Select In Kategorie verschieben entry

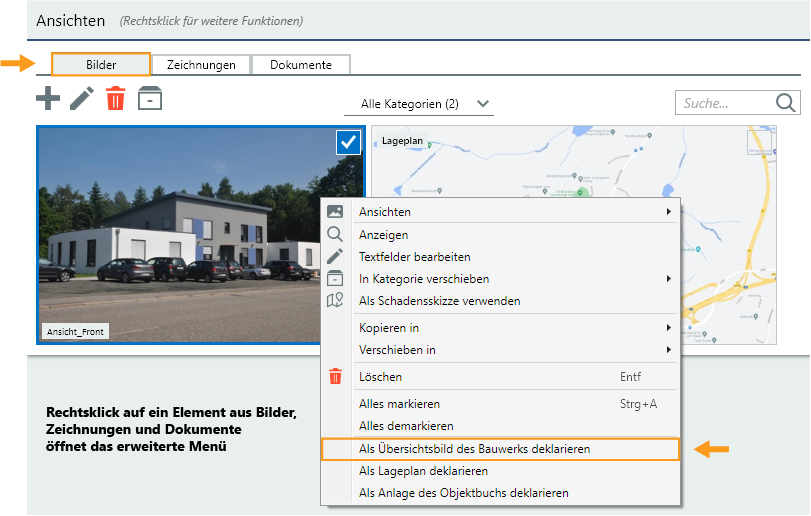pos(501,279)
